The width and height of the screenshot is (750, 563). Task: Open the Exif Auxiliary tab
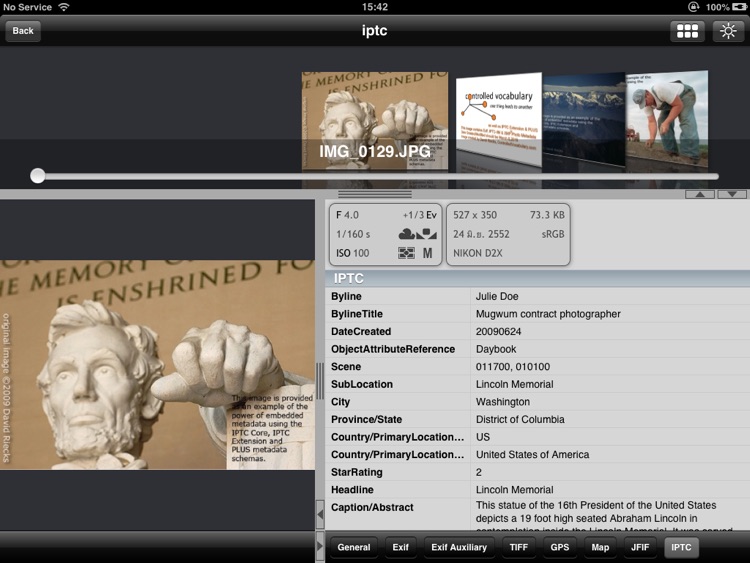pyautogui.click(x=459, y=547)
